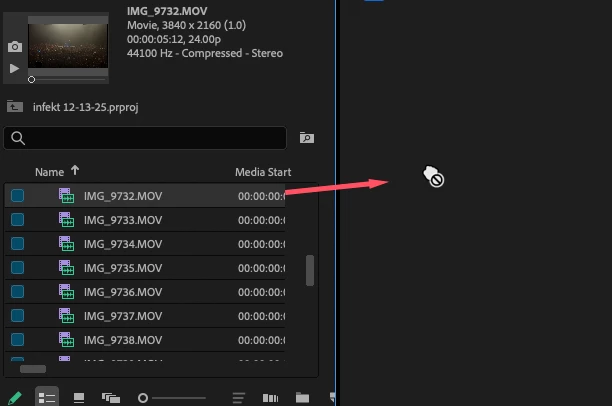Click Media Start value of IMG_9735.MOV
The width and height of the screenshot is (612, 406).
click(262, 268)
